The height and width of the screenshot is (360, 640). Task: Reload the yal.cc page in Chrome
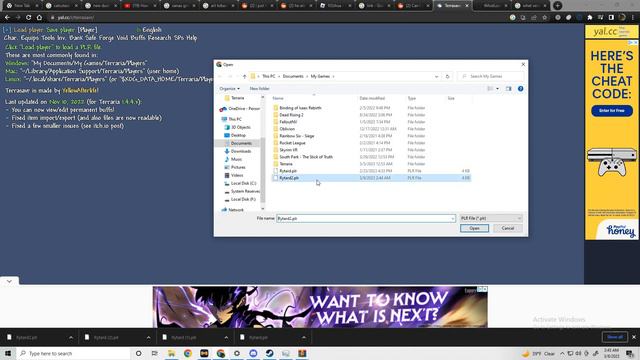click(28, 18)
